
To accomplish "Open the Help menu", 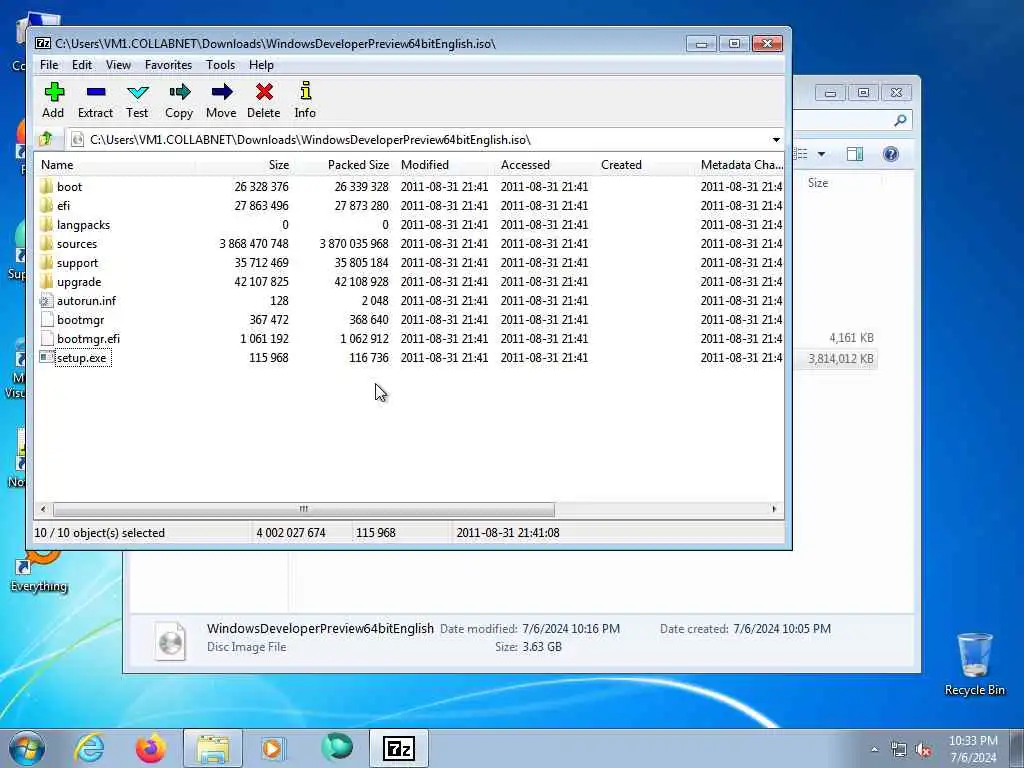I will click(261, 65).
